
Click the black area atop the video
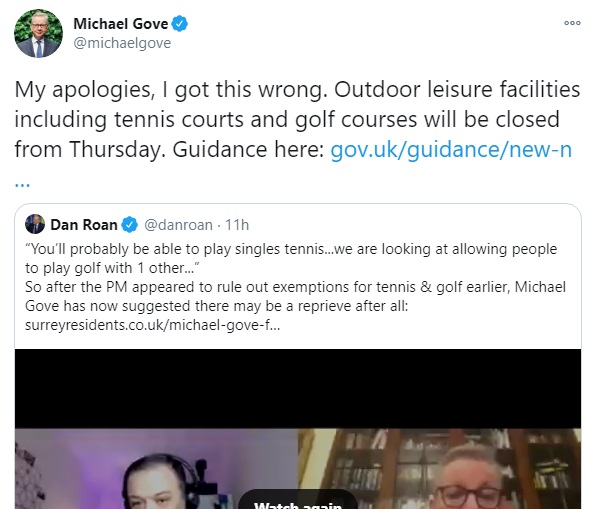click(x=298, y=389)
